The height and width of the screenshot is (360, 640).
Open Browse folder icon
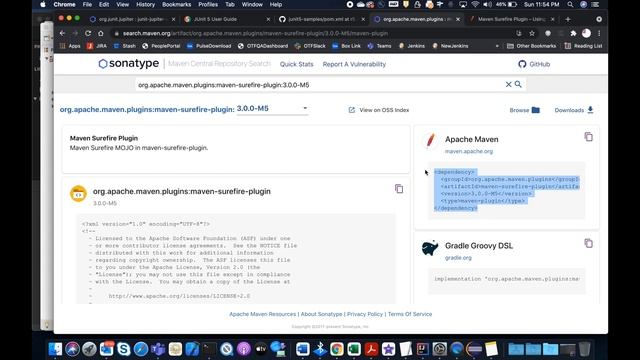pos(536,110)
